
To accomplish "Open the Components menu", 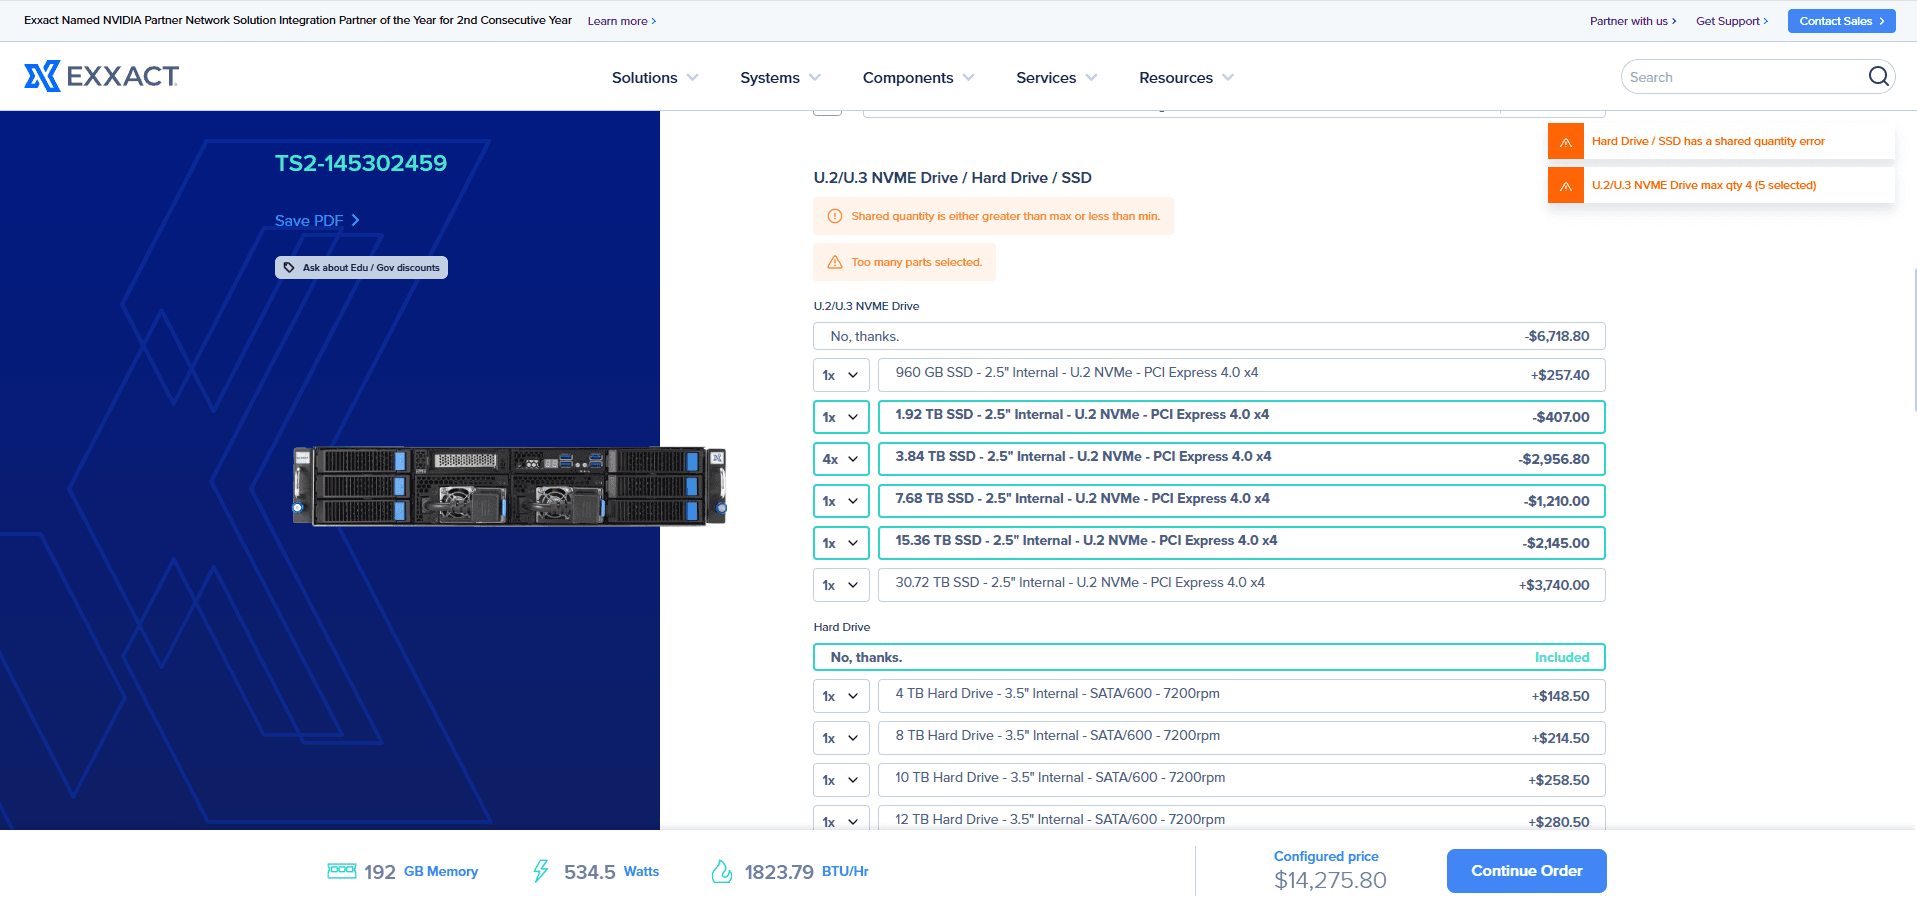I will coord(918,77).
